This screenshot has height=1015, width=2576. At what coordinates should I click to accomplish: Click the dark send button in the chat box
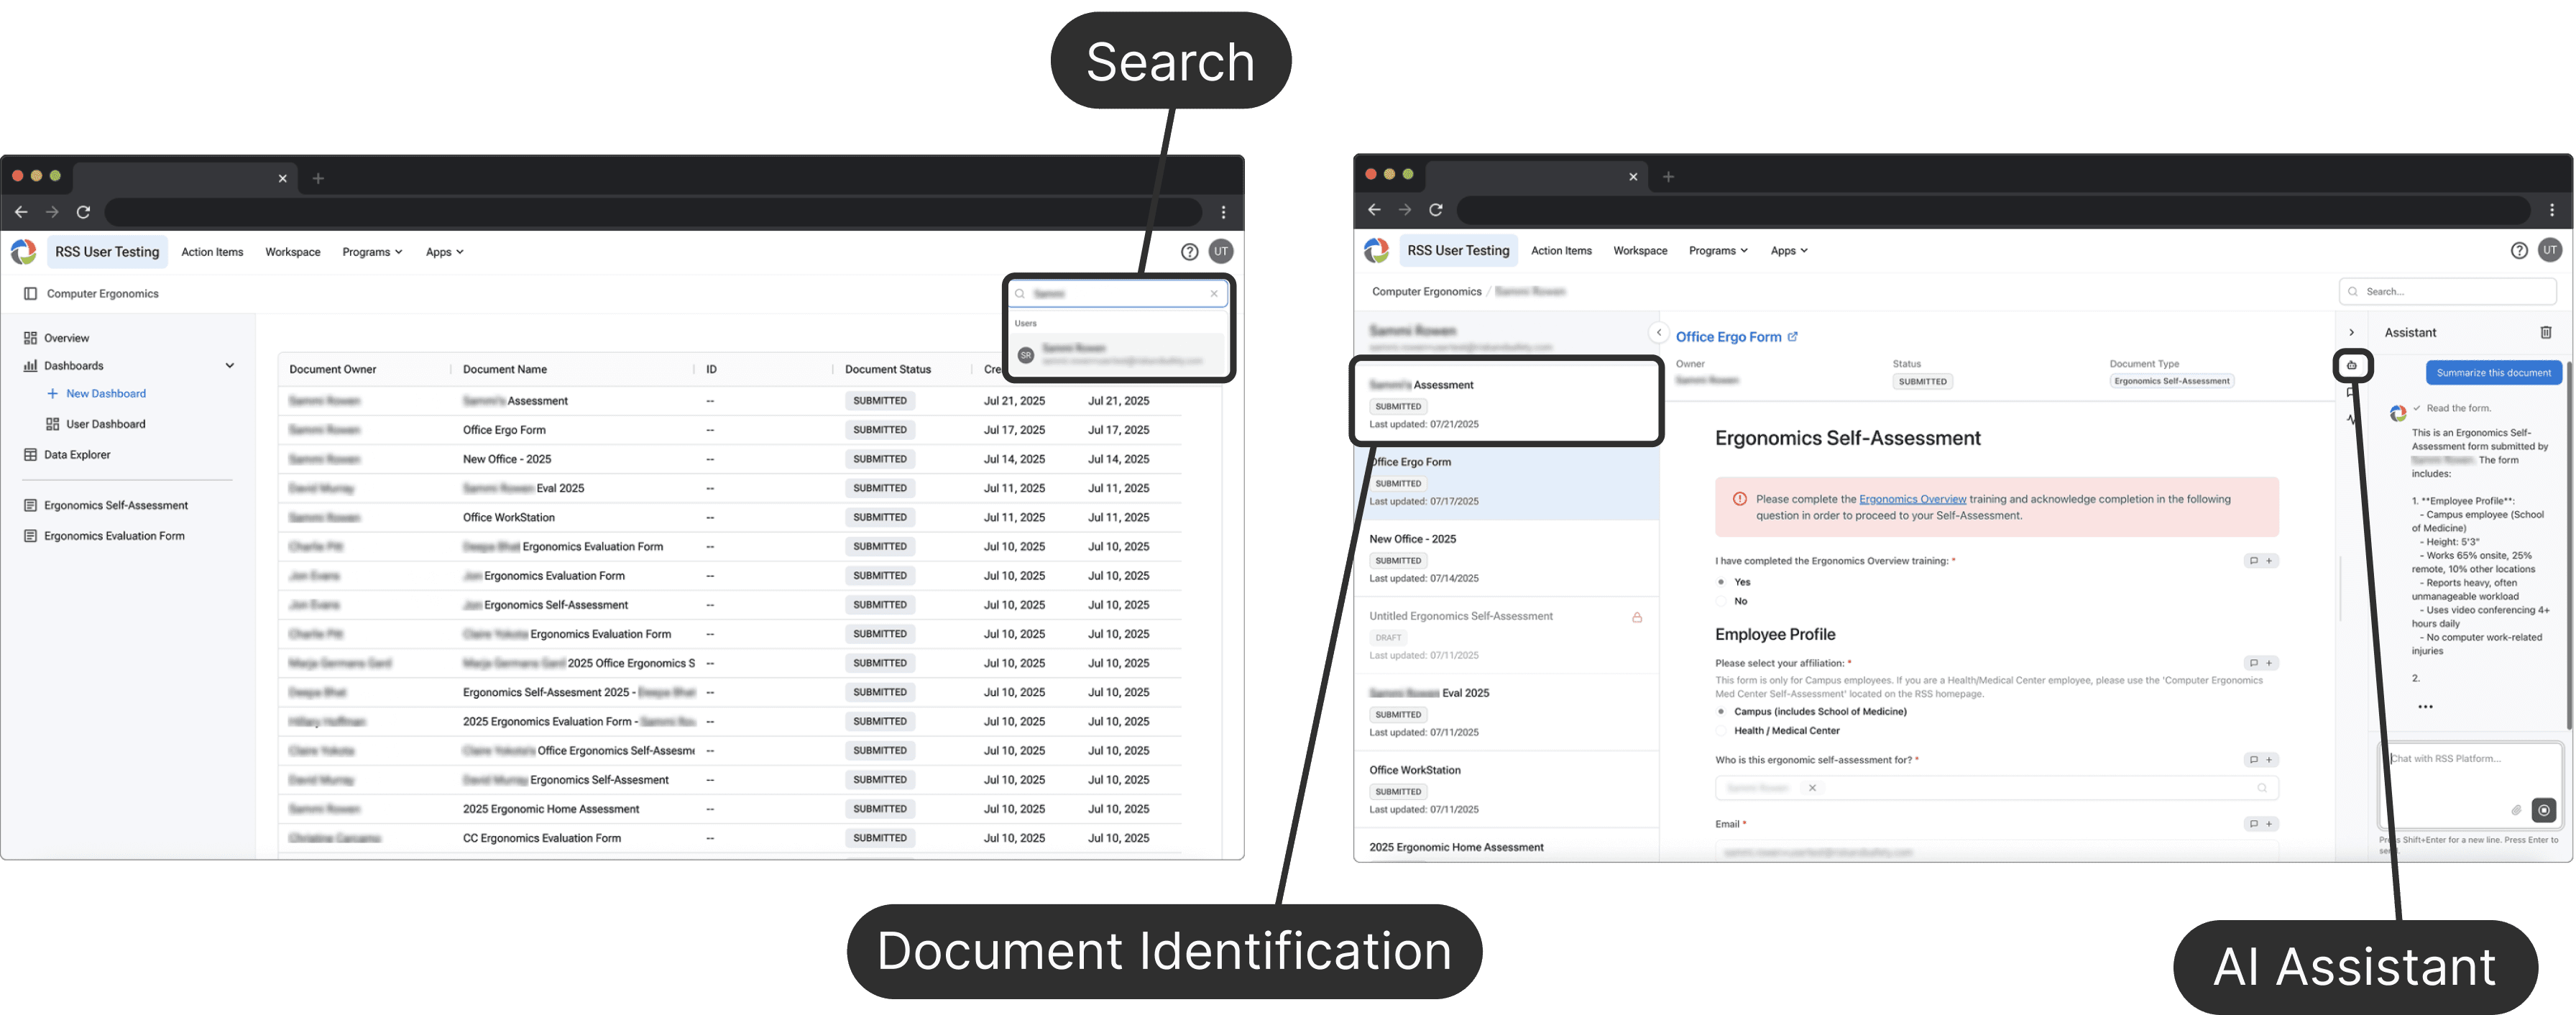pos(2543,810)
